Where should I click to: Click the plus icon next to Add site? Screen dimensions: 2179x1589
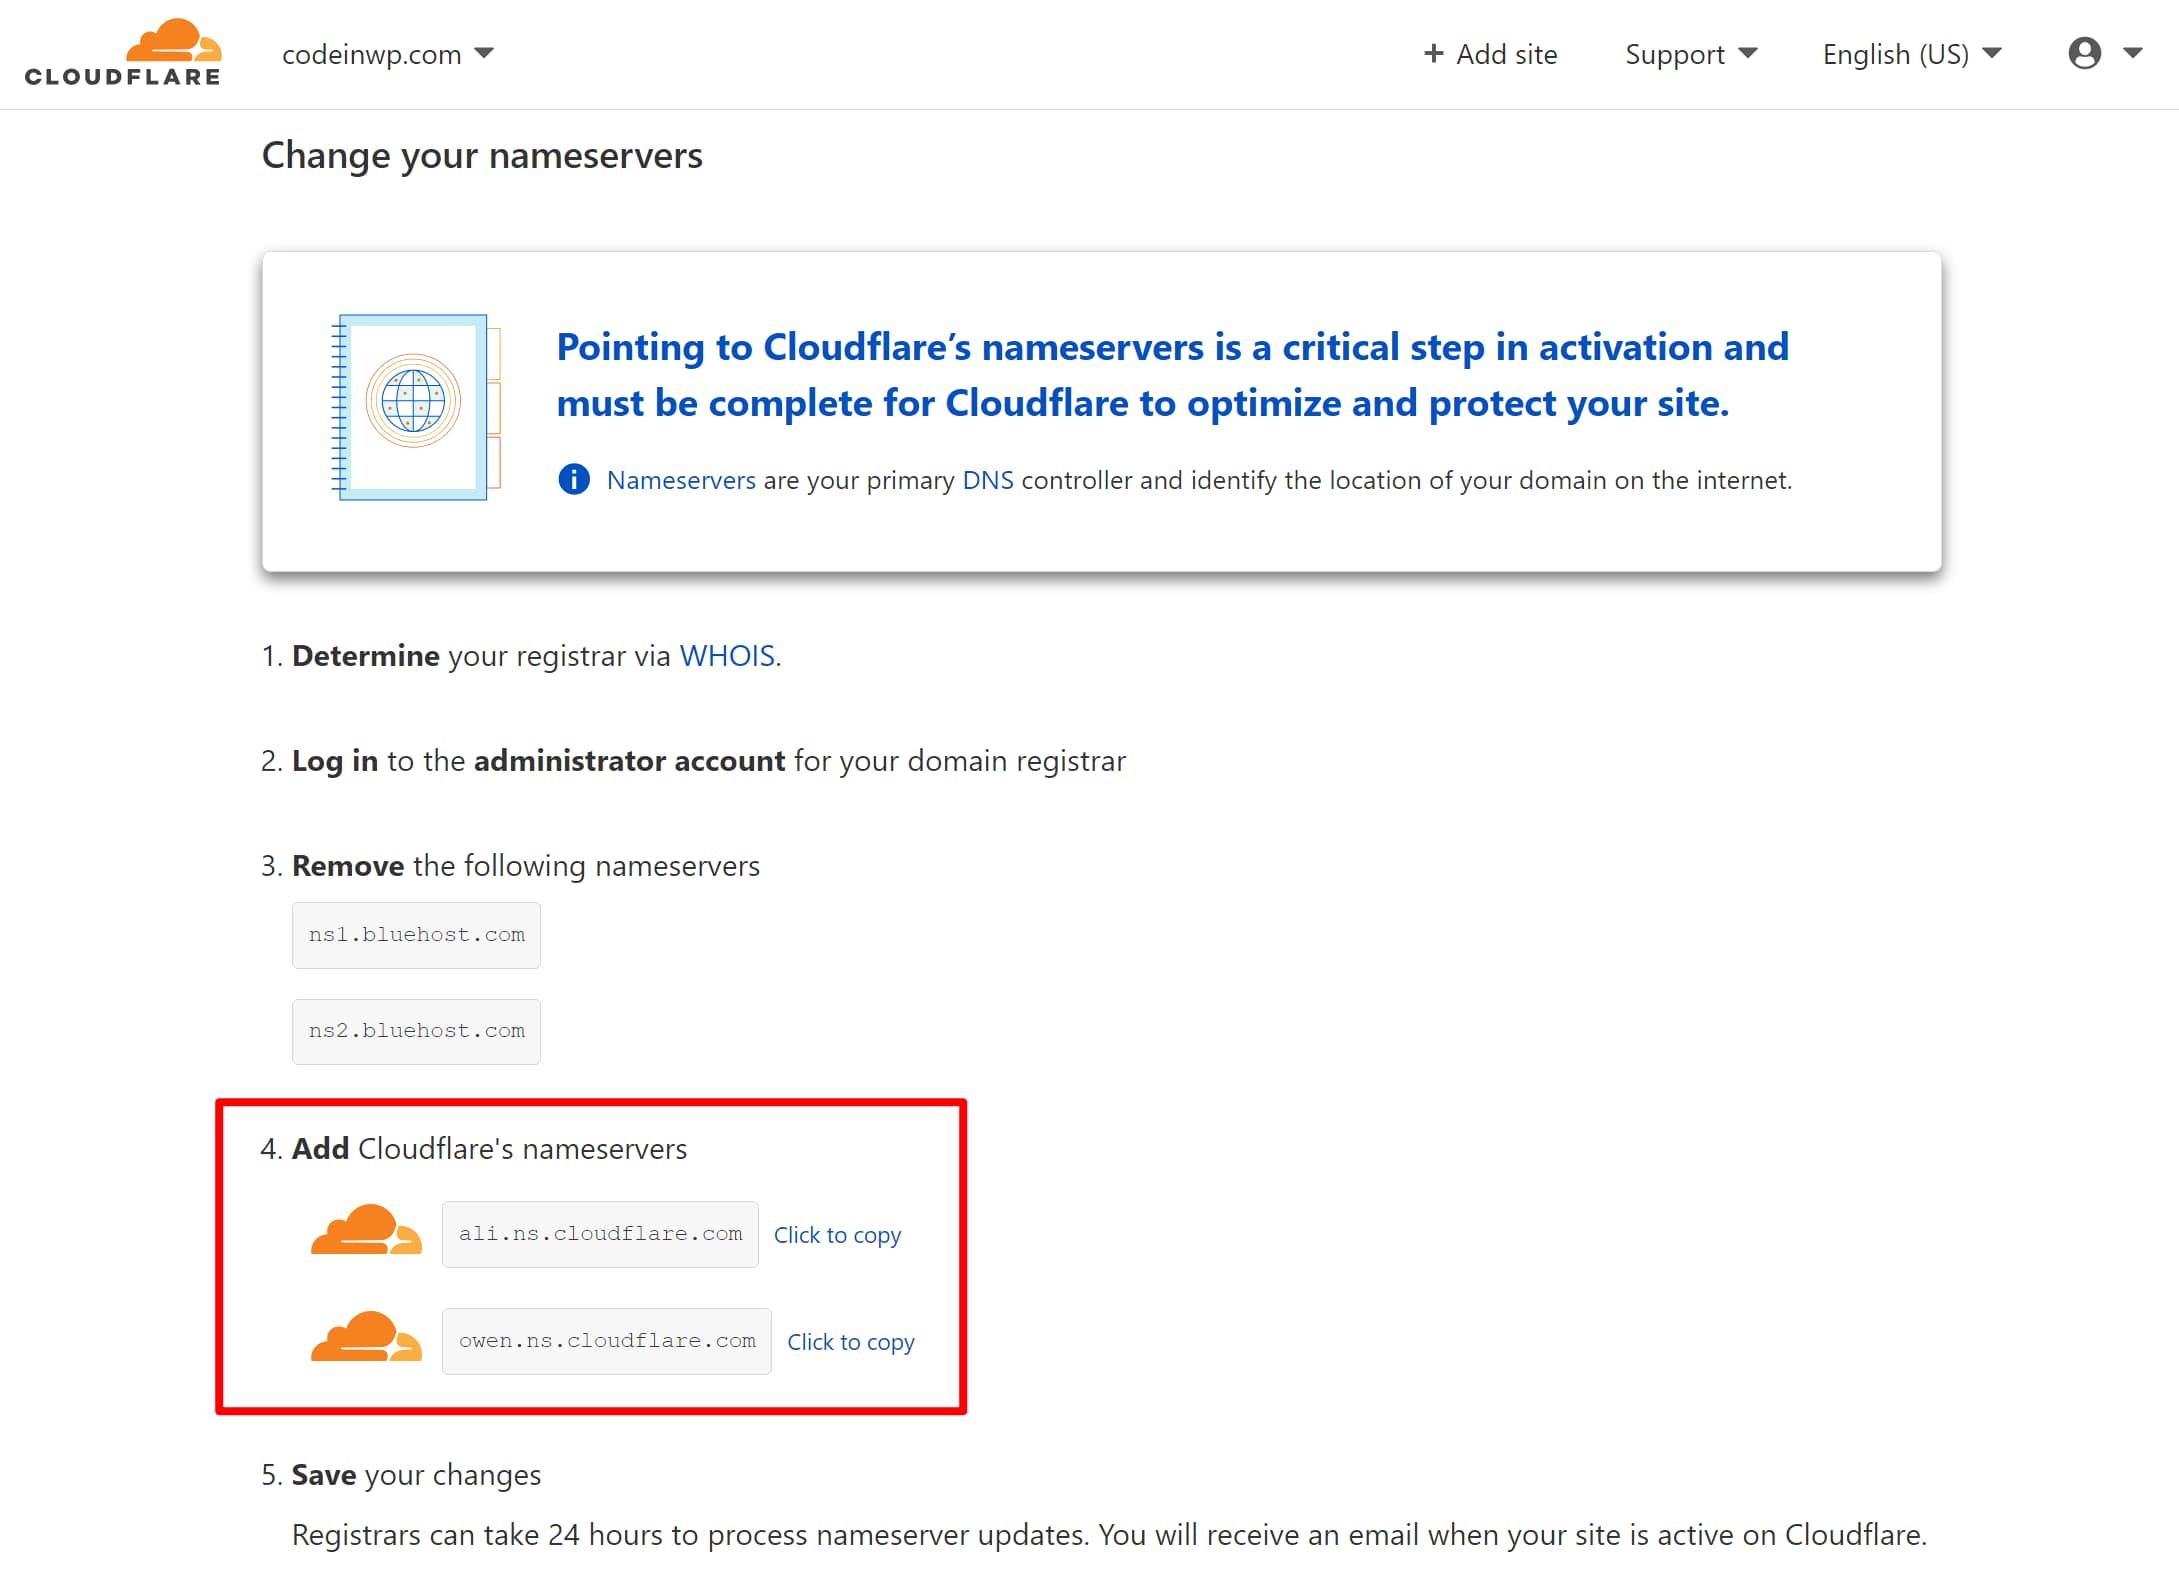1434,53
